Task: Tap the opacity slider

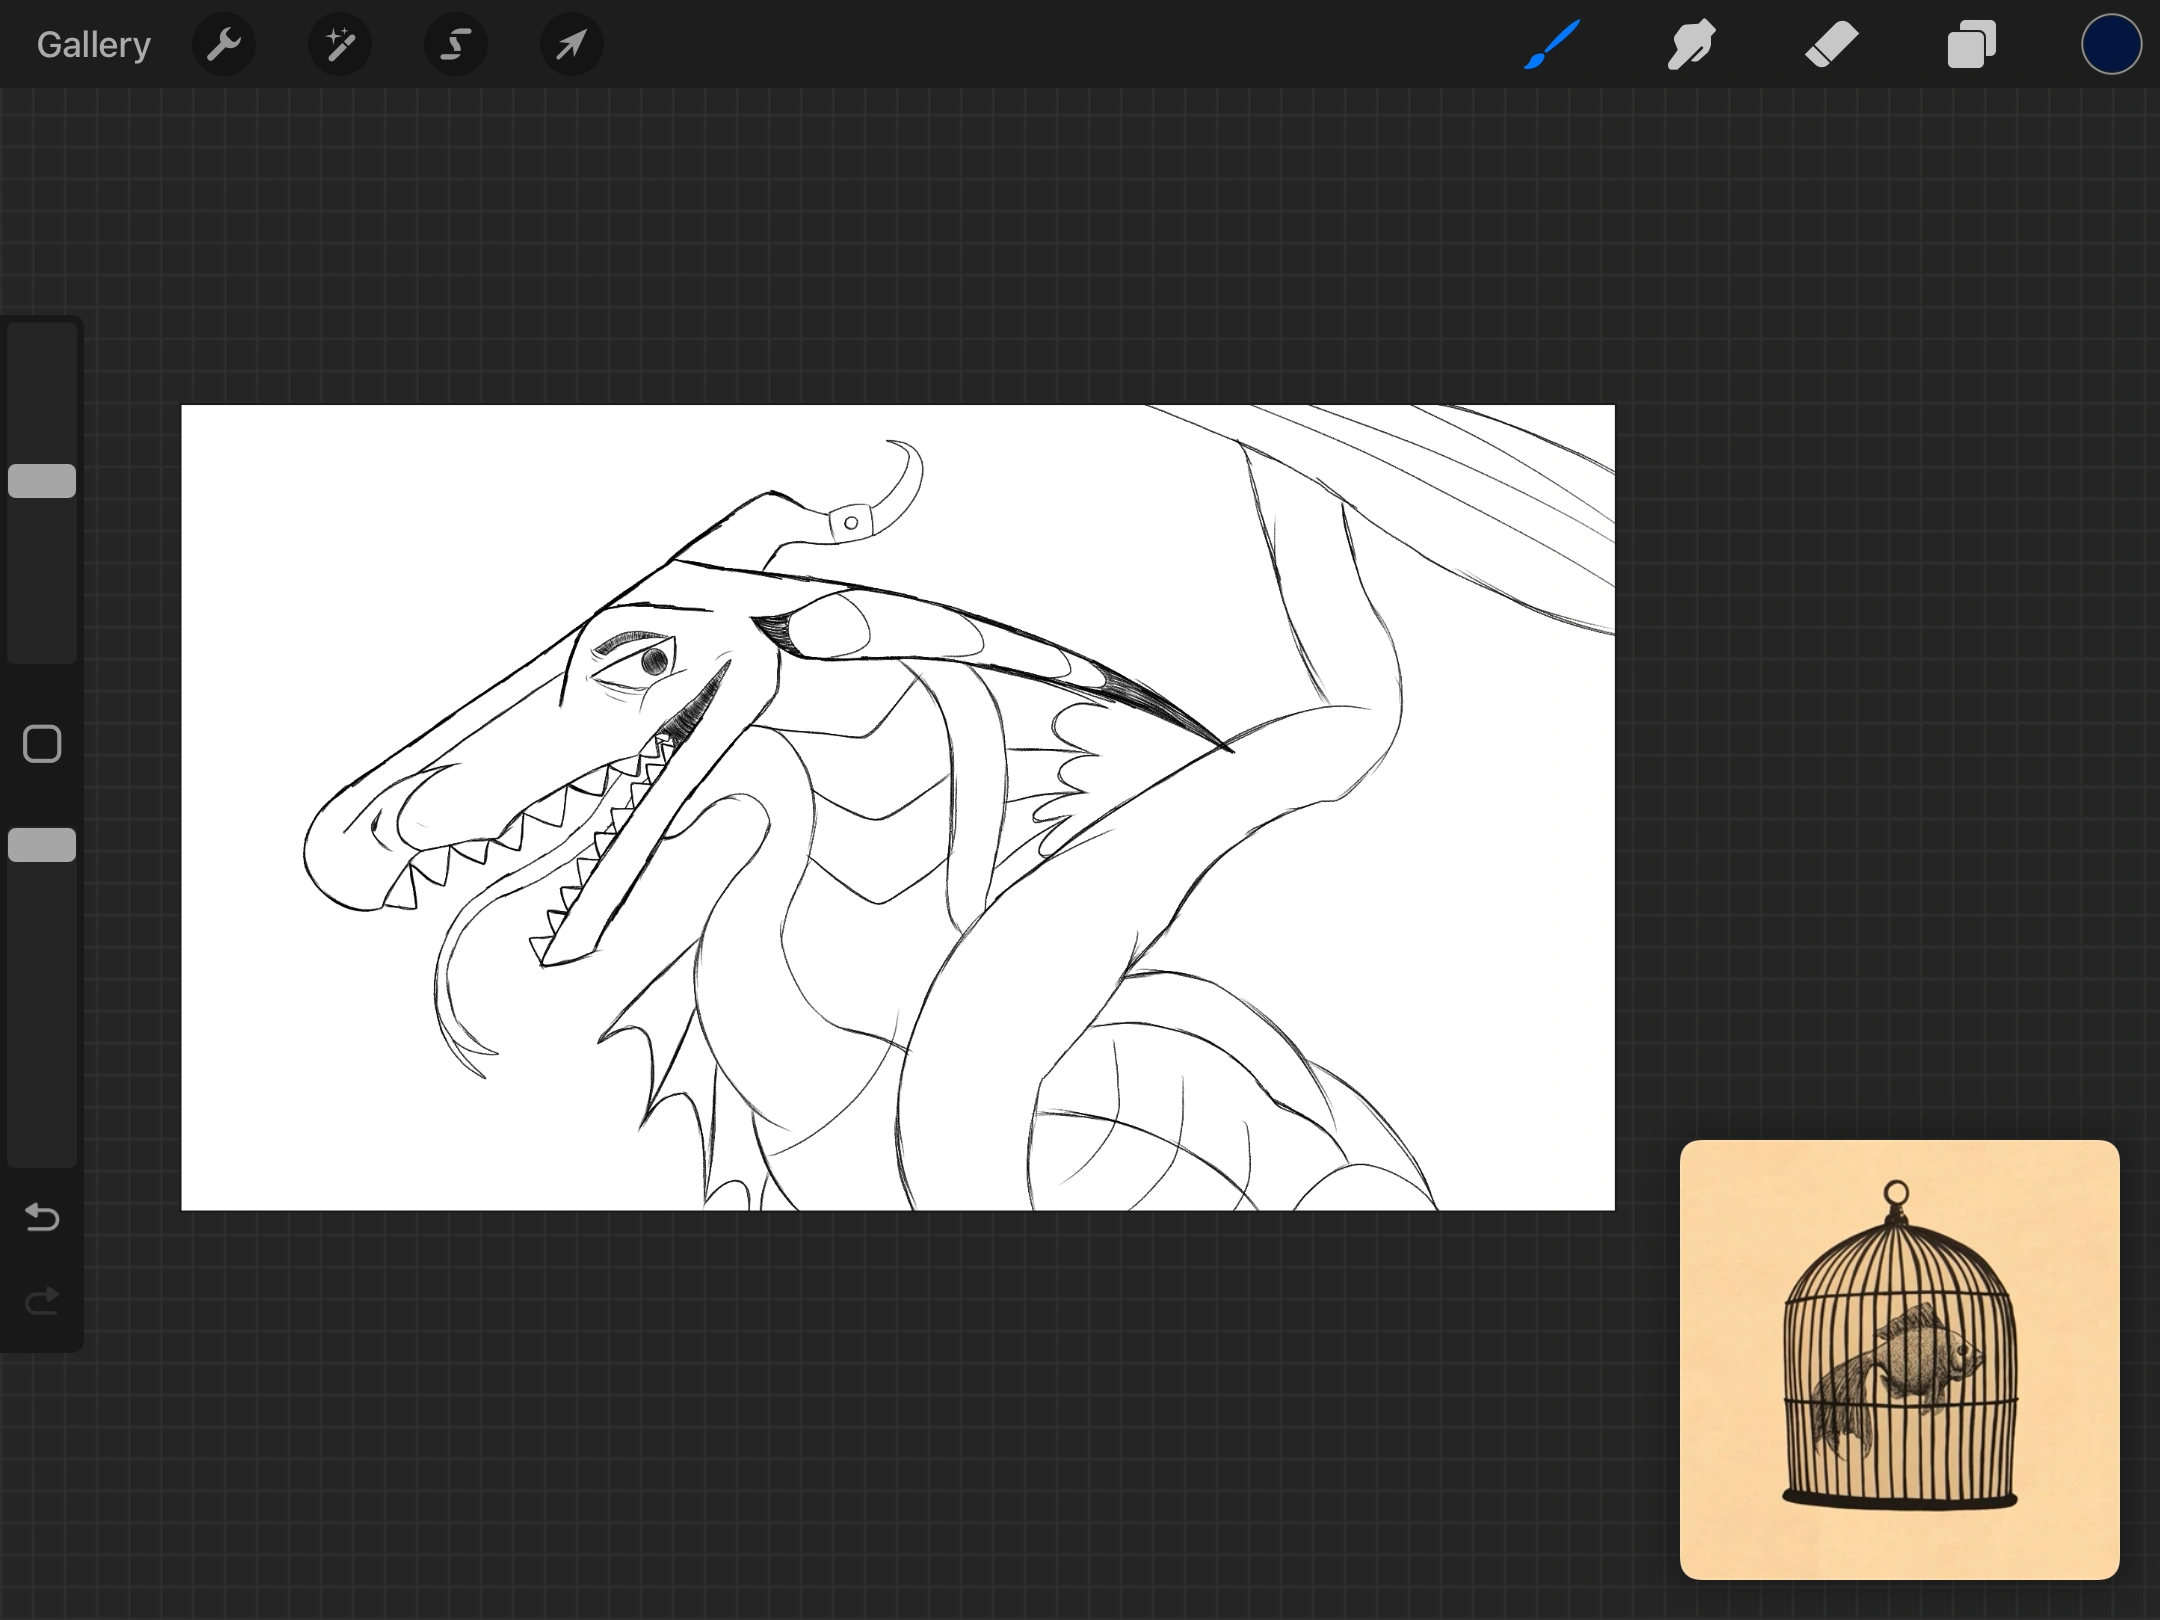Action: [x=41, y=845]
